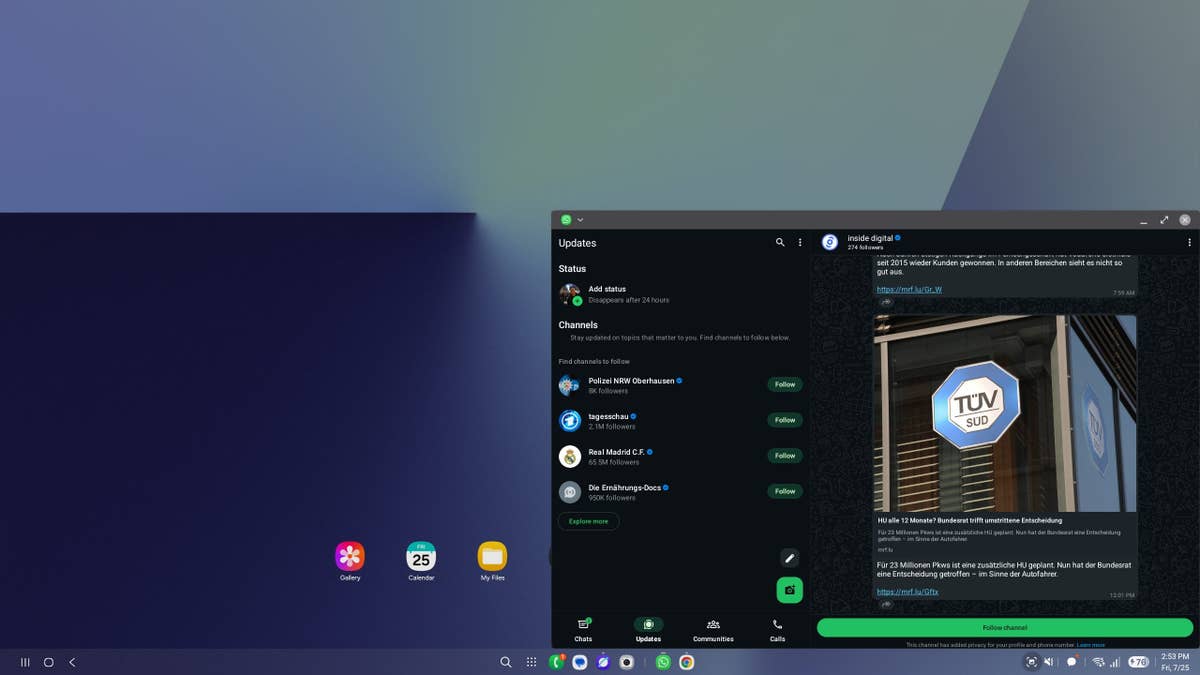1200x675 pixels.
Task: Switch to the Chats tab
Action: 583,629
